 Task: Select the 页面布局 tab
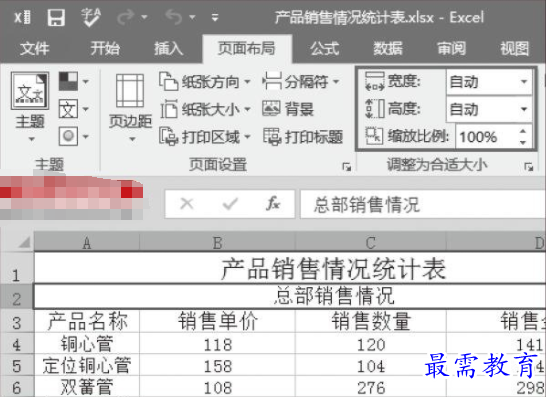click(x=247, y=48)
